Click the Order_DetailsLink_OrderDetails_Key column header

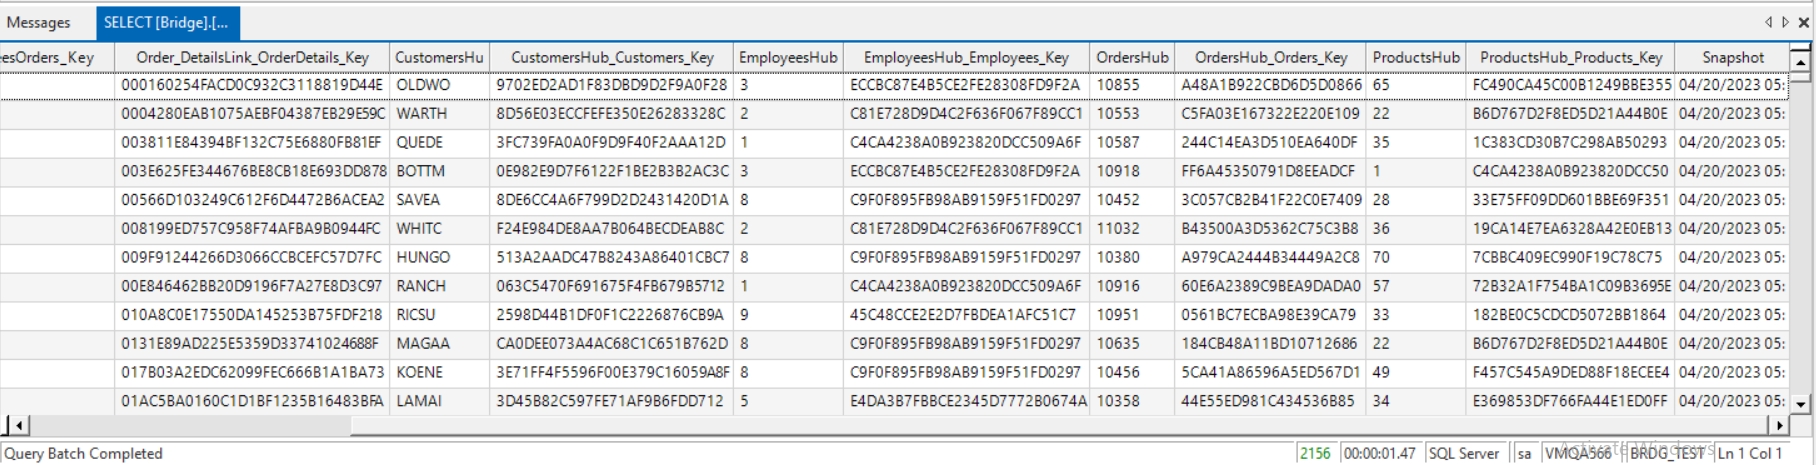coord(253,57)
